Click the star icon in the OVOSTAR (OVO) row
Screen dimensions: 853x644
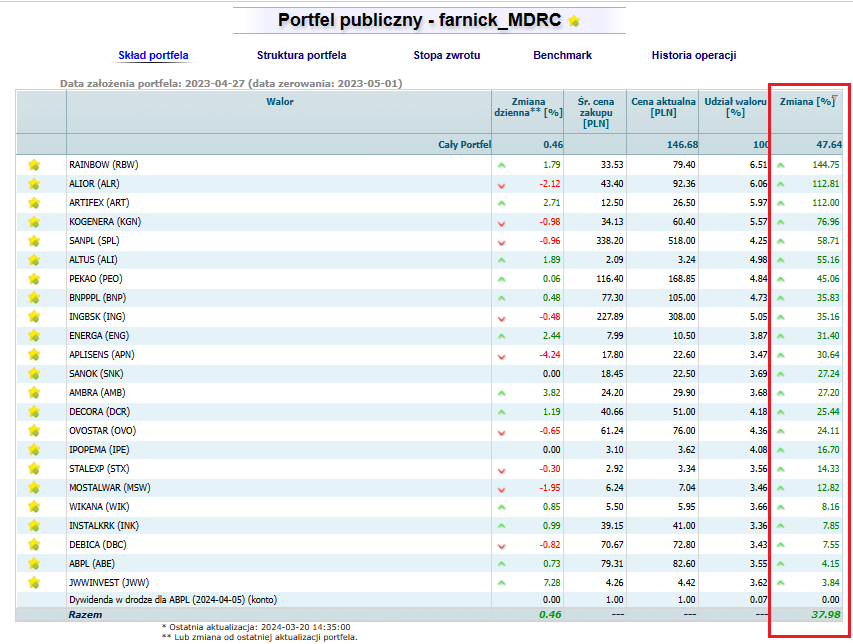tap(34, 431)
